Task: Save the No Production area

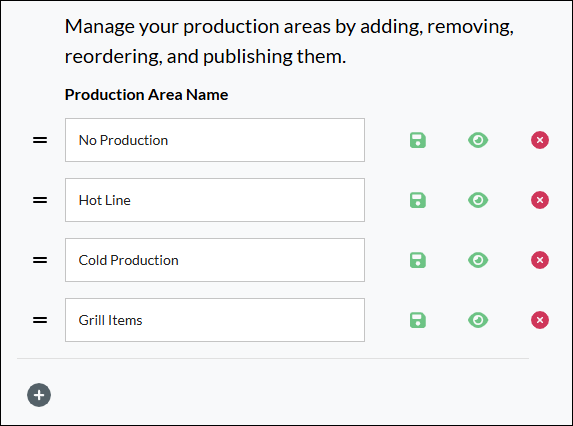Action: [x=418, y=140]
